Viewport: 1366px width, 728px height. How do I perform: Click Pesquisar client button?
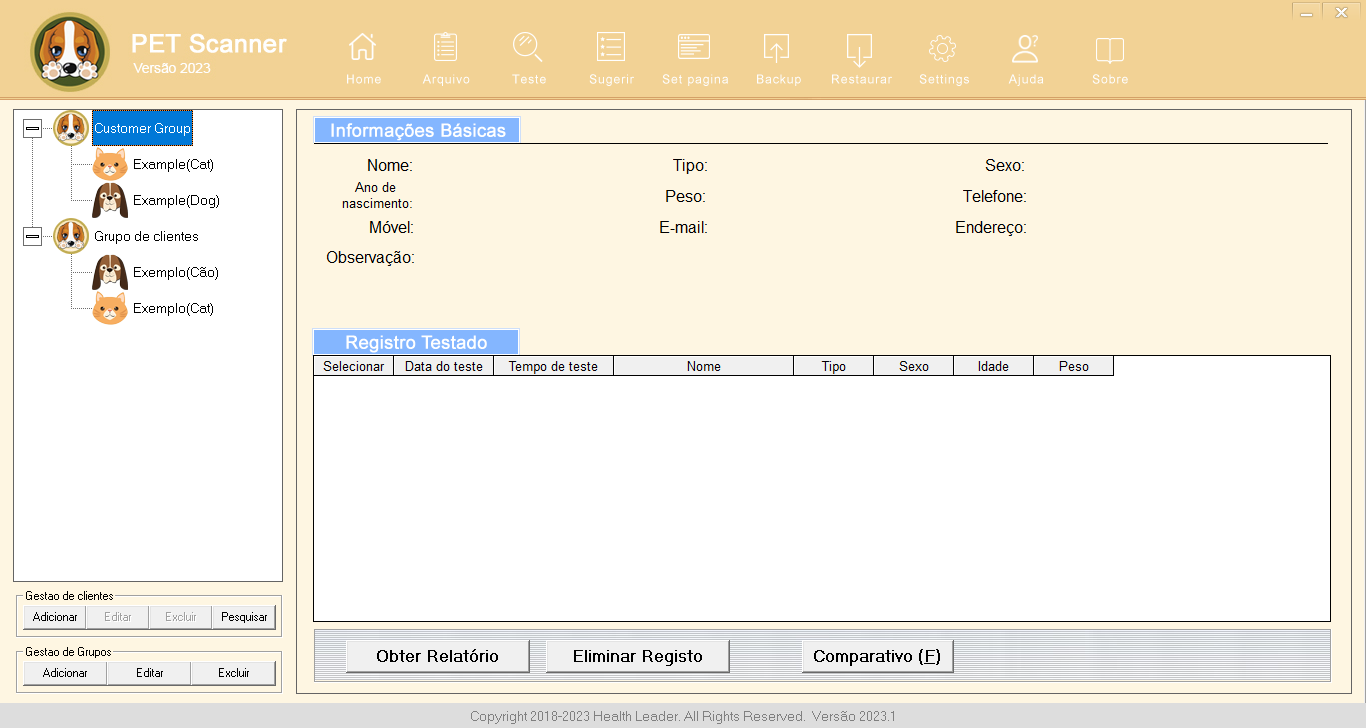point(244,617)
